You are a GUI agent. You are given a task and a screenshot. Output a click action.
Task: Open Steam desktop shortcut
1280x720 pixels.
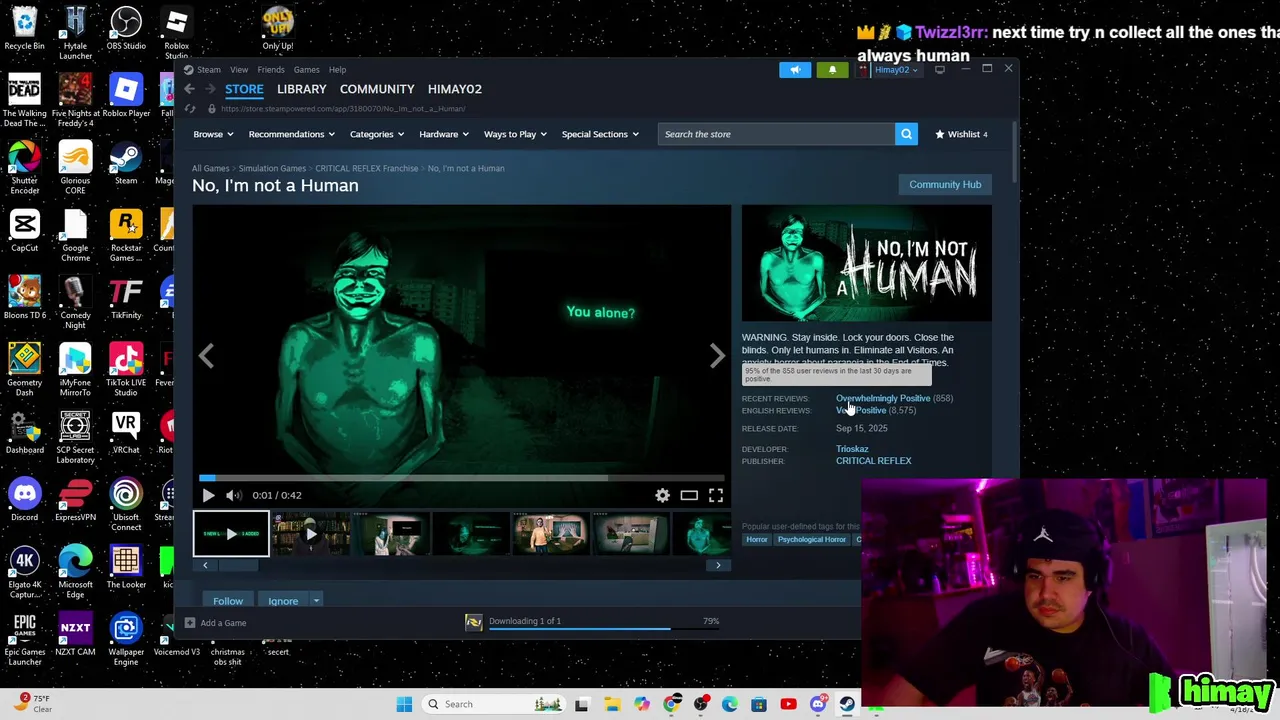pyautogui.click(x=126, y=163)
